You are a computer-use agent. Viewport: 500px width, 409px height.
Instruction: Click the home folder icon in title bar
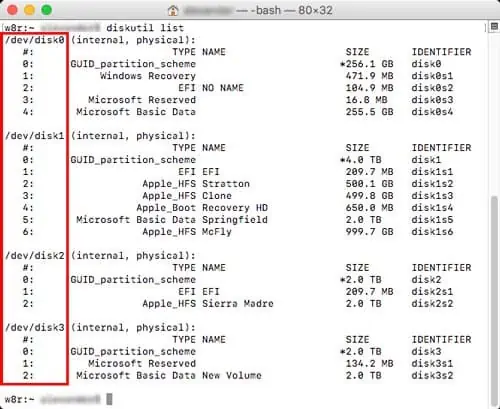[173, 10]
